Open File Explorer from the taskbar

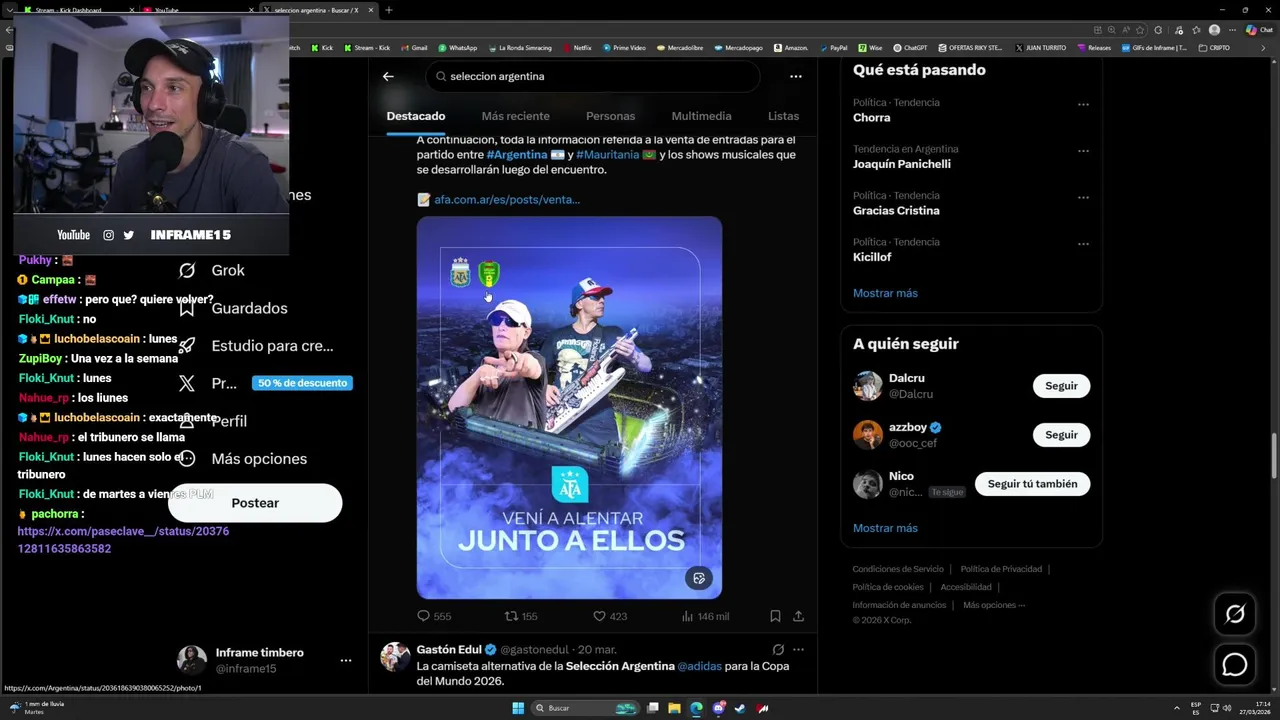pyautogui.click(x=674, y=708)
